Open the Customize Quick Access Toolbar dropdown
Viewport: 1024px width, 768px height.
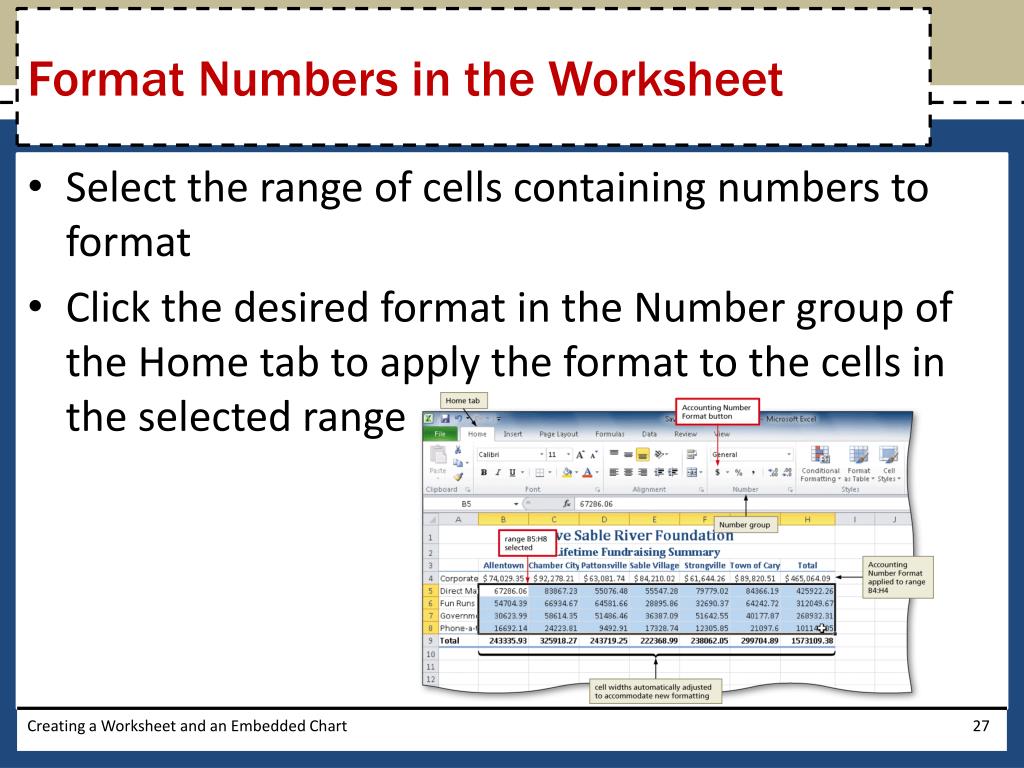click(x=499, y=419)
